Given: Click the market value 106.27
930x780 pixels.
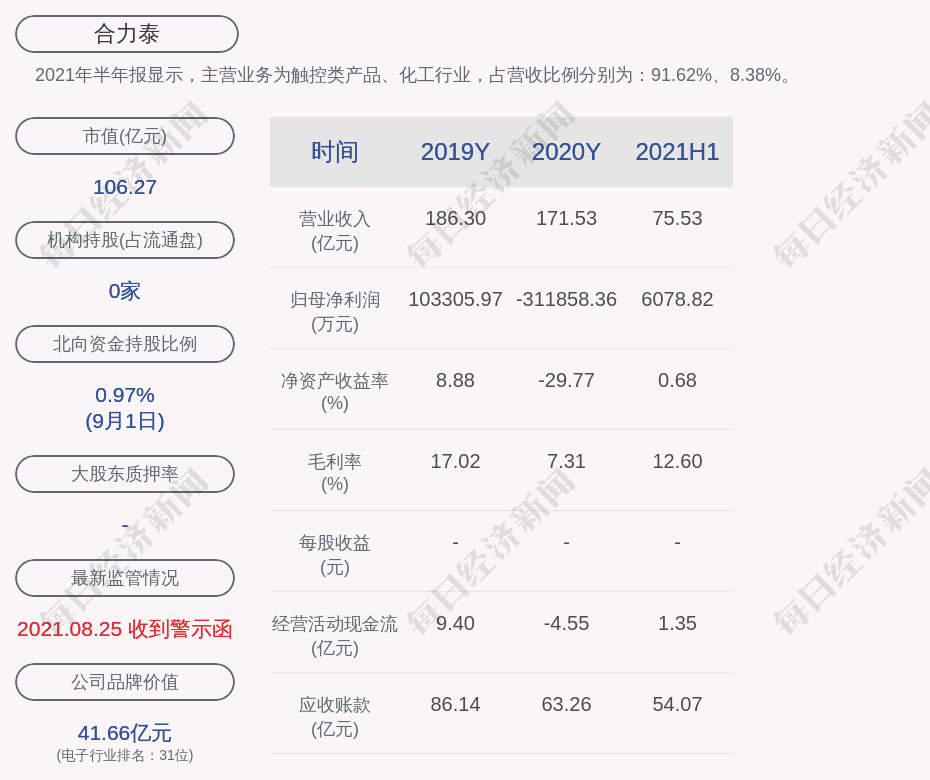Looking at the screenshot, I should [x=125, y=187].
